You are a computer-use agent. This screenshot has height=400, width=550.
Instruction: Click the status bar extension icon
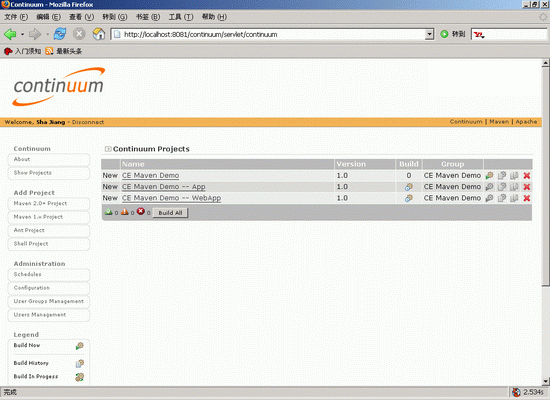tap(516, 392)
